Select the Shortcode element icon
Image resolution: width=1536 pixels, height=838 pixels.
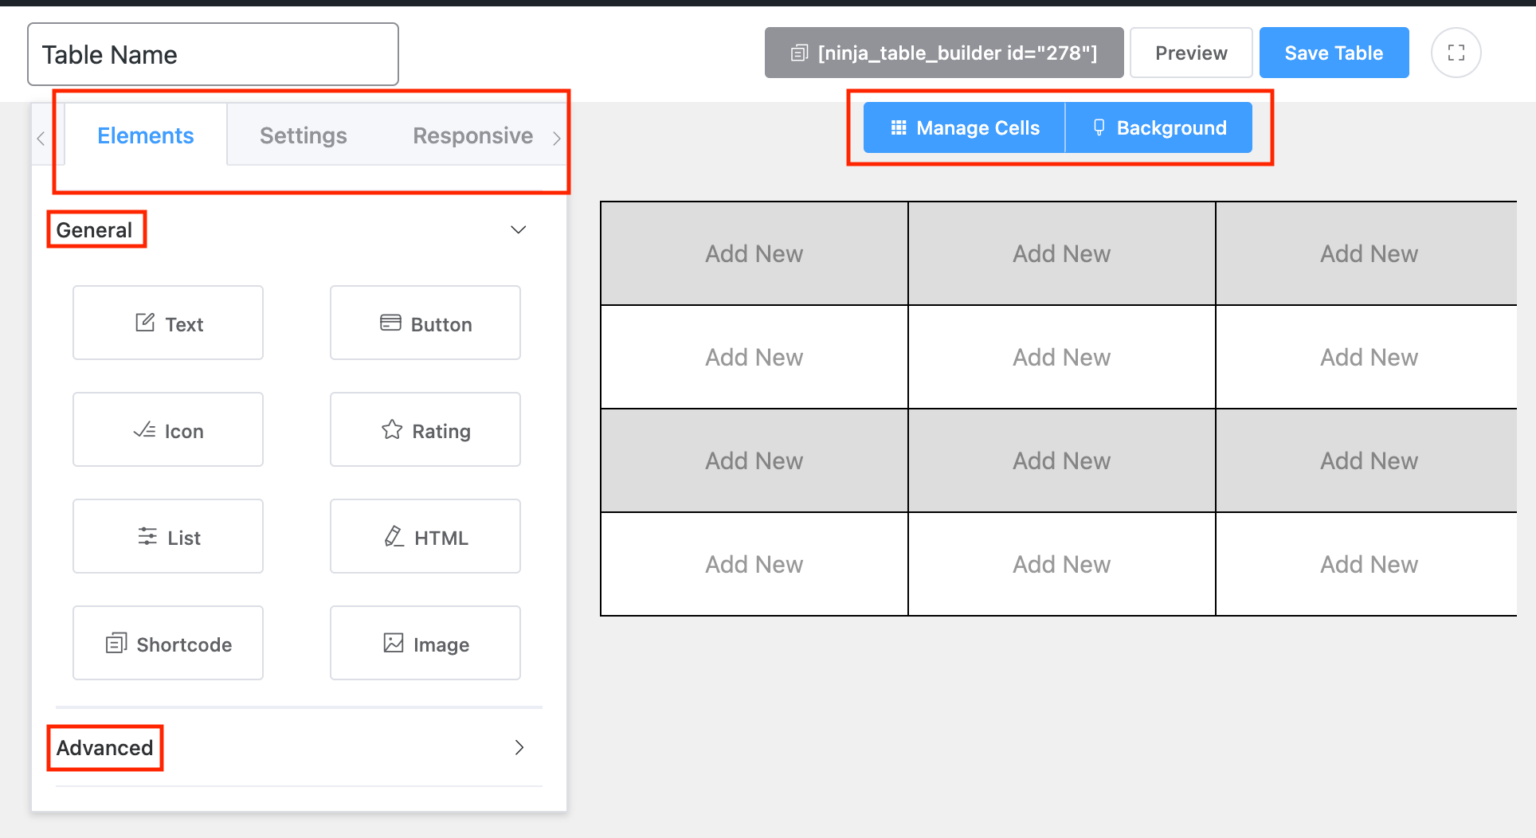pos(167,643)
